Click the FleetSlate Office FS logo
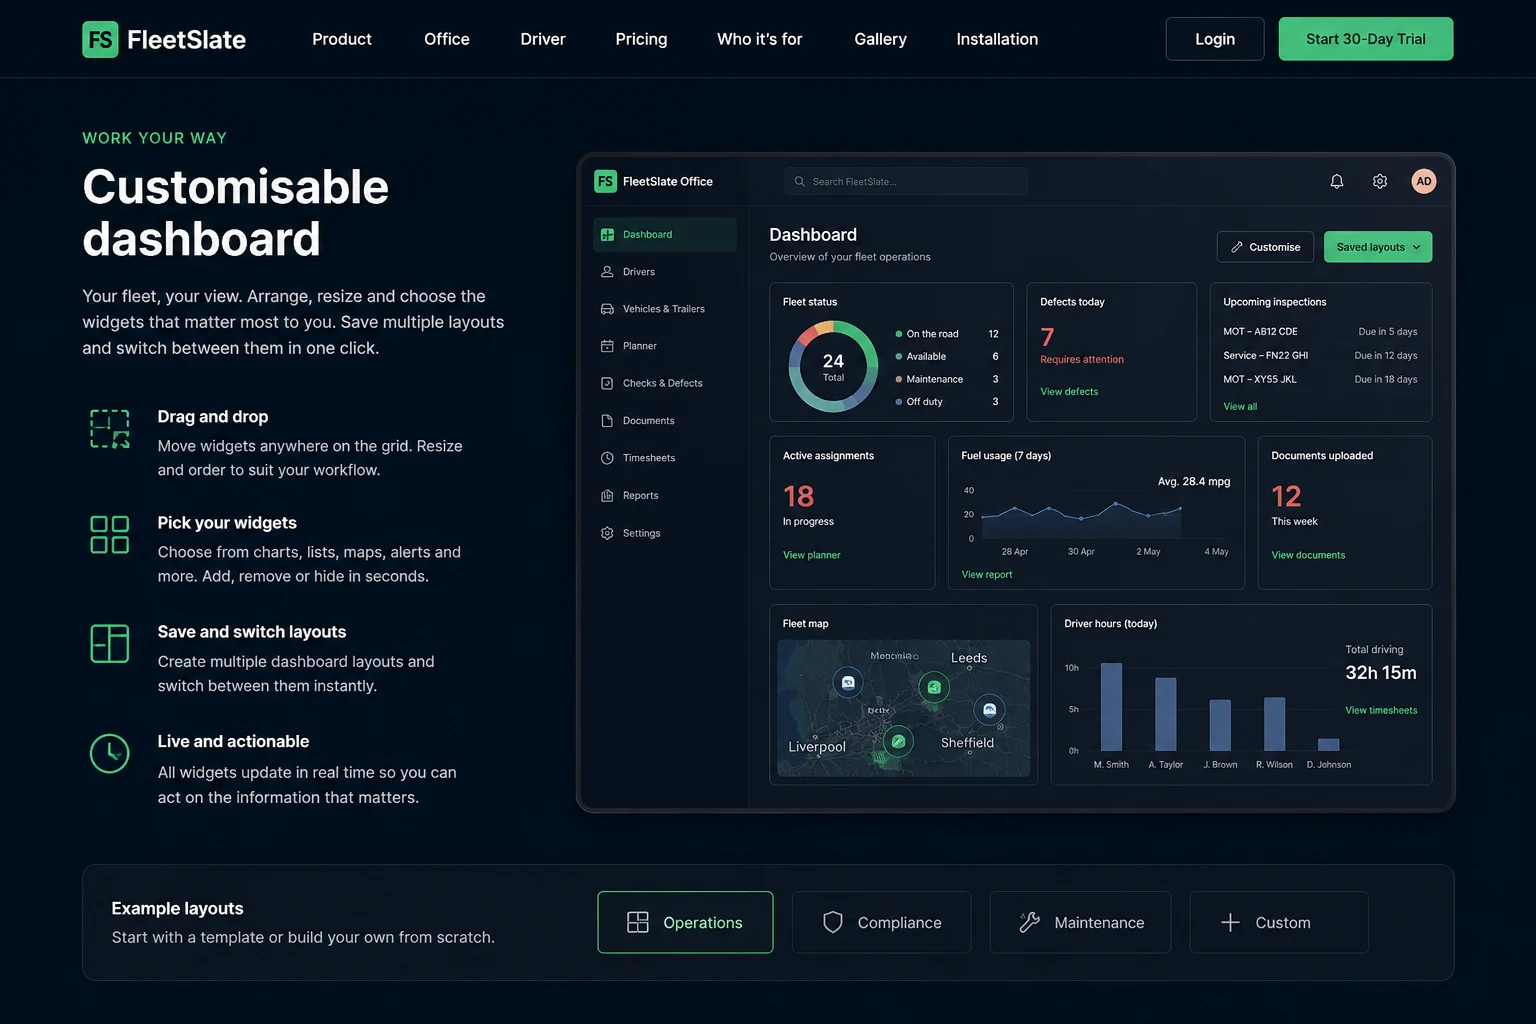Image resolution: width=1536 pixels, height=1024 pixels. [x=605, y=181]
